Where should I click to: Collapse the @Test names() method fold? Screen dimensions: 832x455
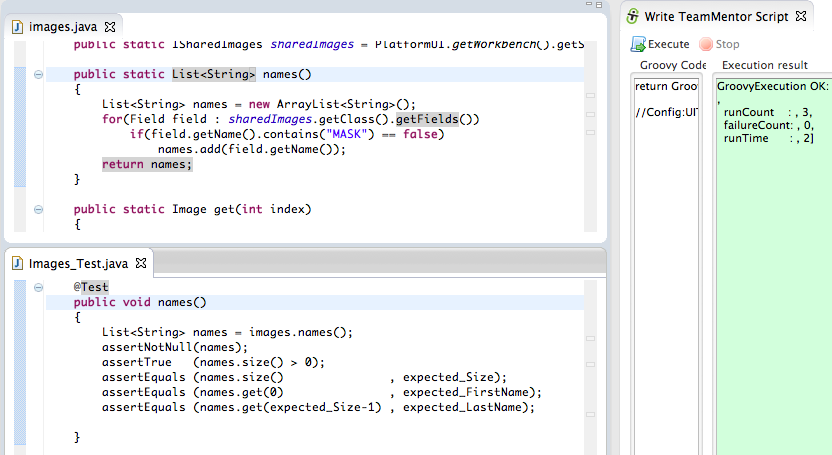click(38, 287)
